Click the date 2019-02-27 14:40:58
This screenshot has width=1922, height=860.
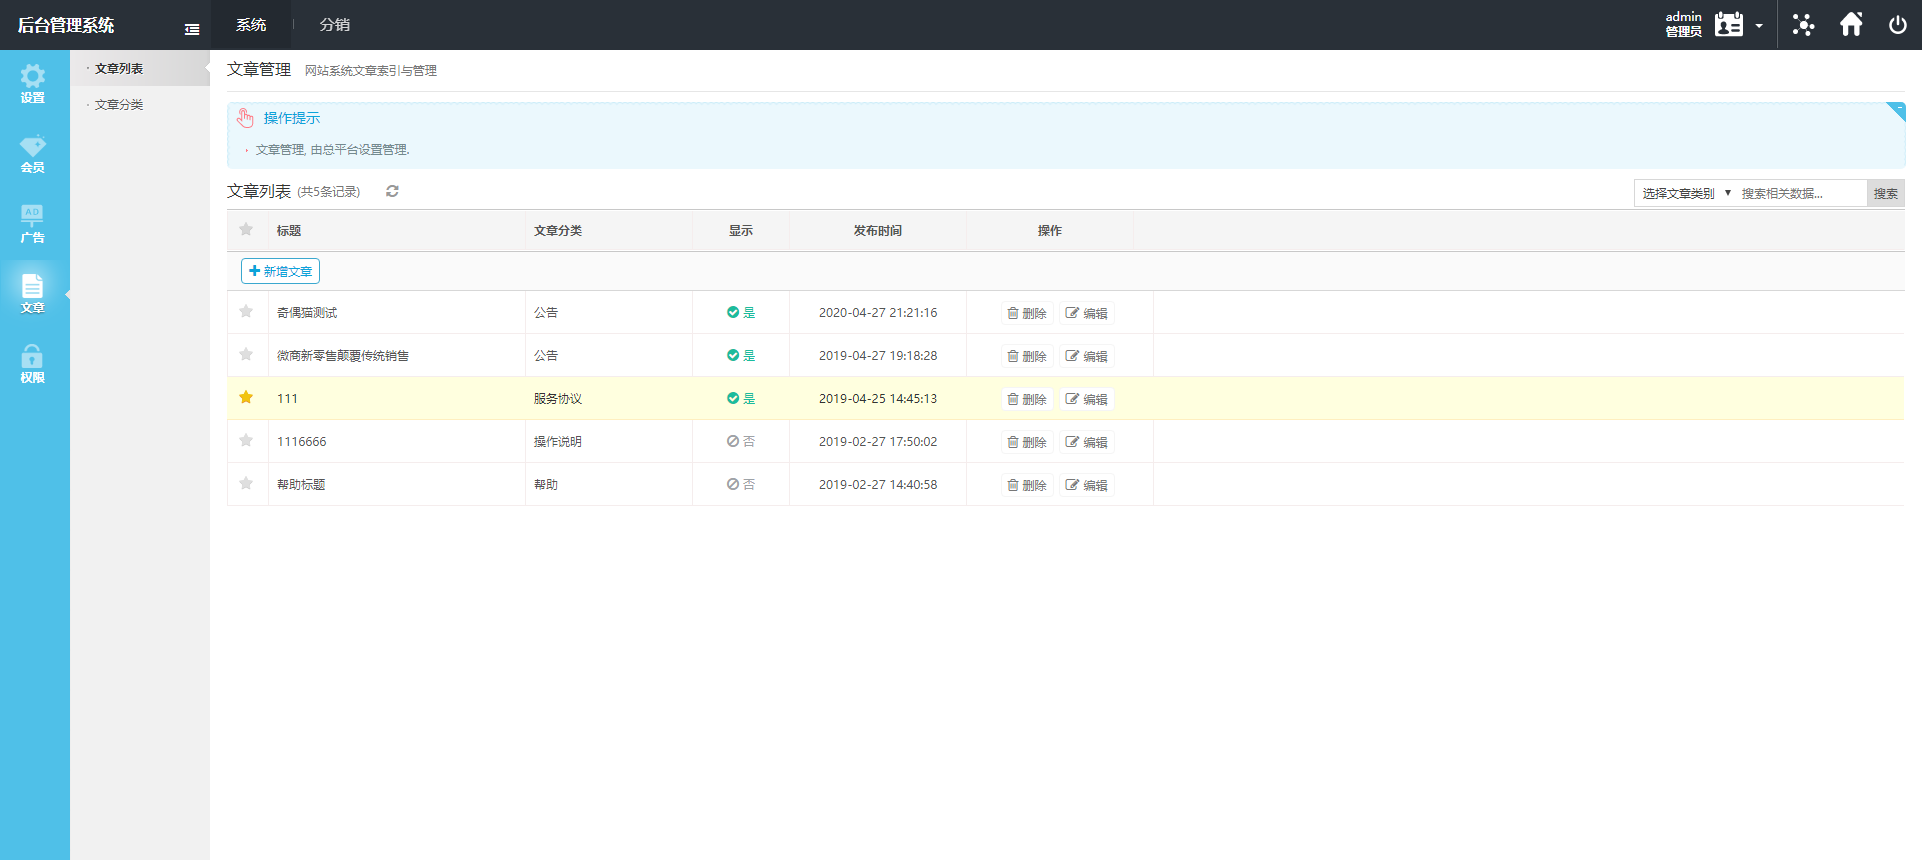[878, 484]
